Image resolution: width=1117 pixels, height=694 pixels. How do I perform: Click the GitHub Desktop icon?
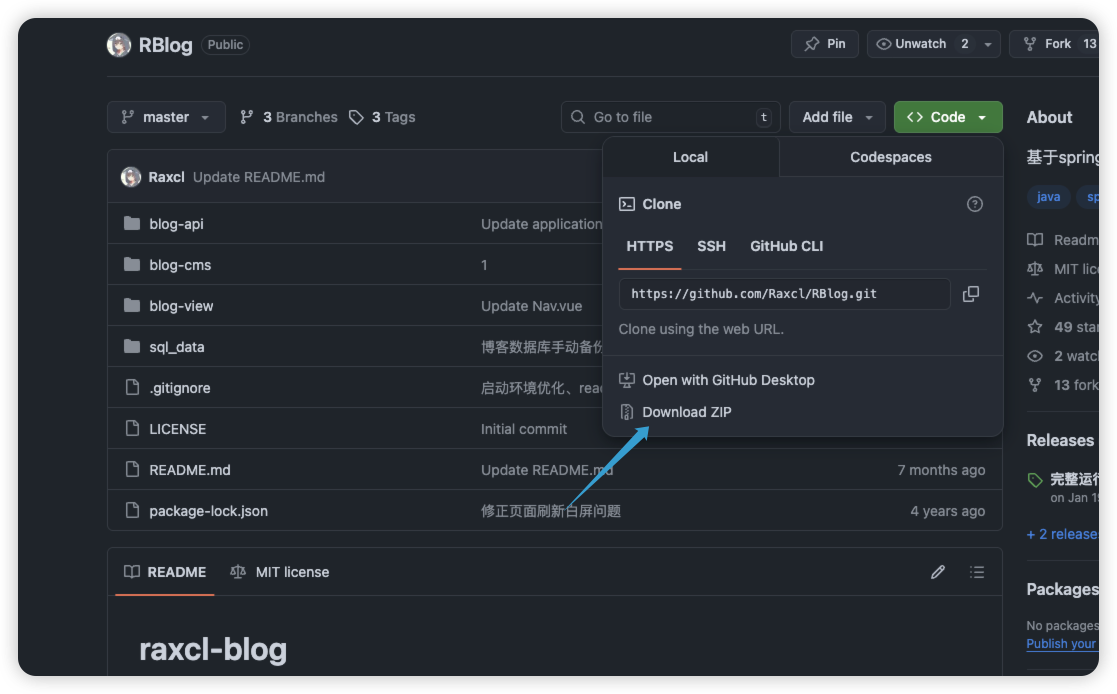click(627, 380)
